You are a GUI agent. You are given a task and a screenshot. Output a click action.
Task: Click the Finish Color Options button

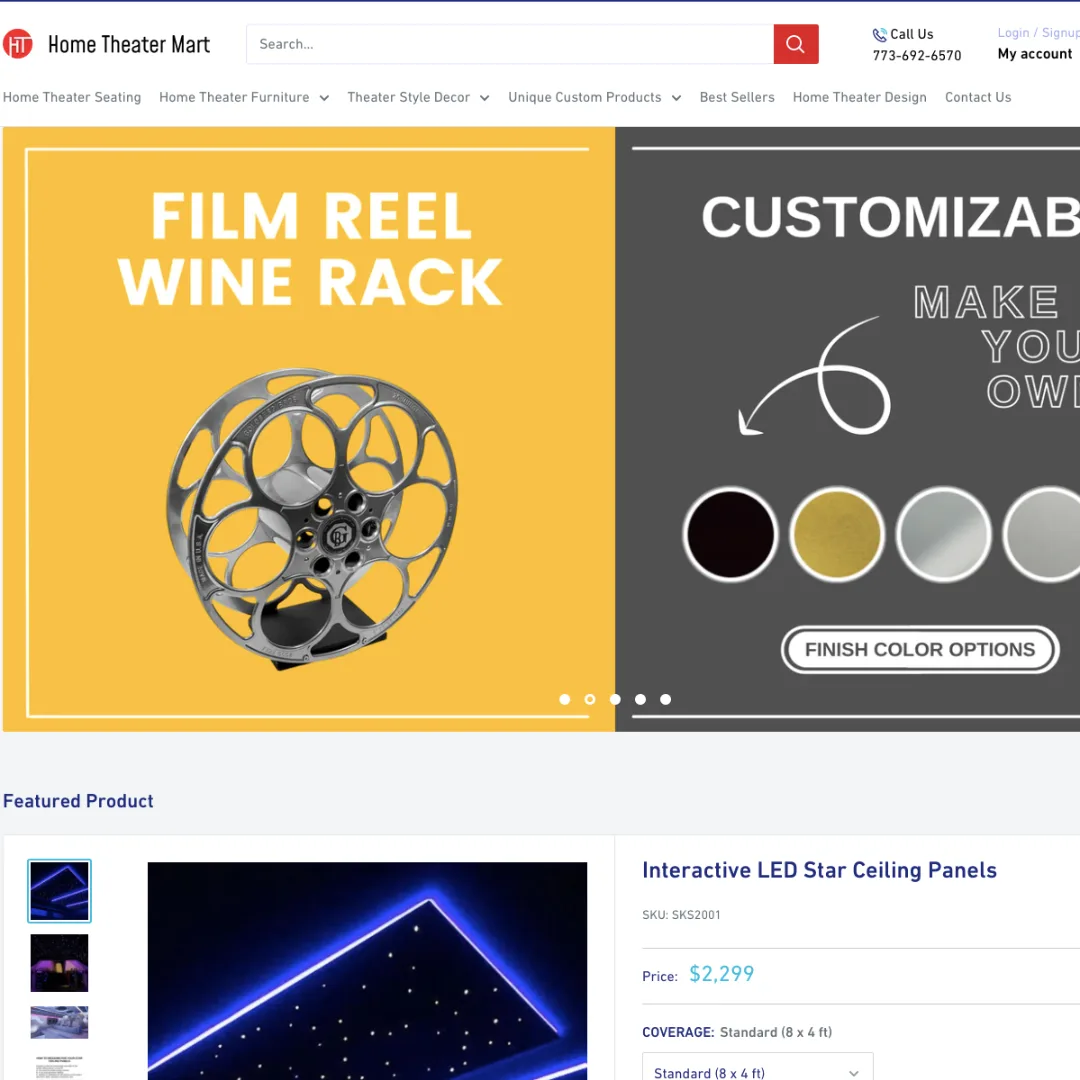tap(920, 650)
